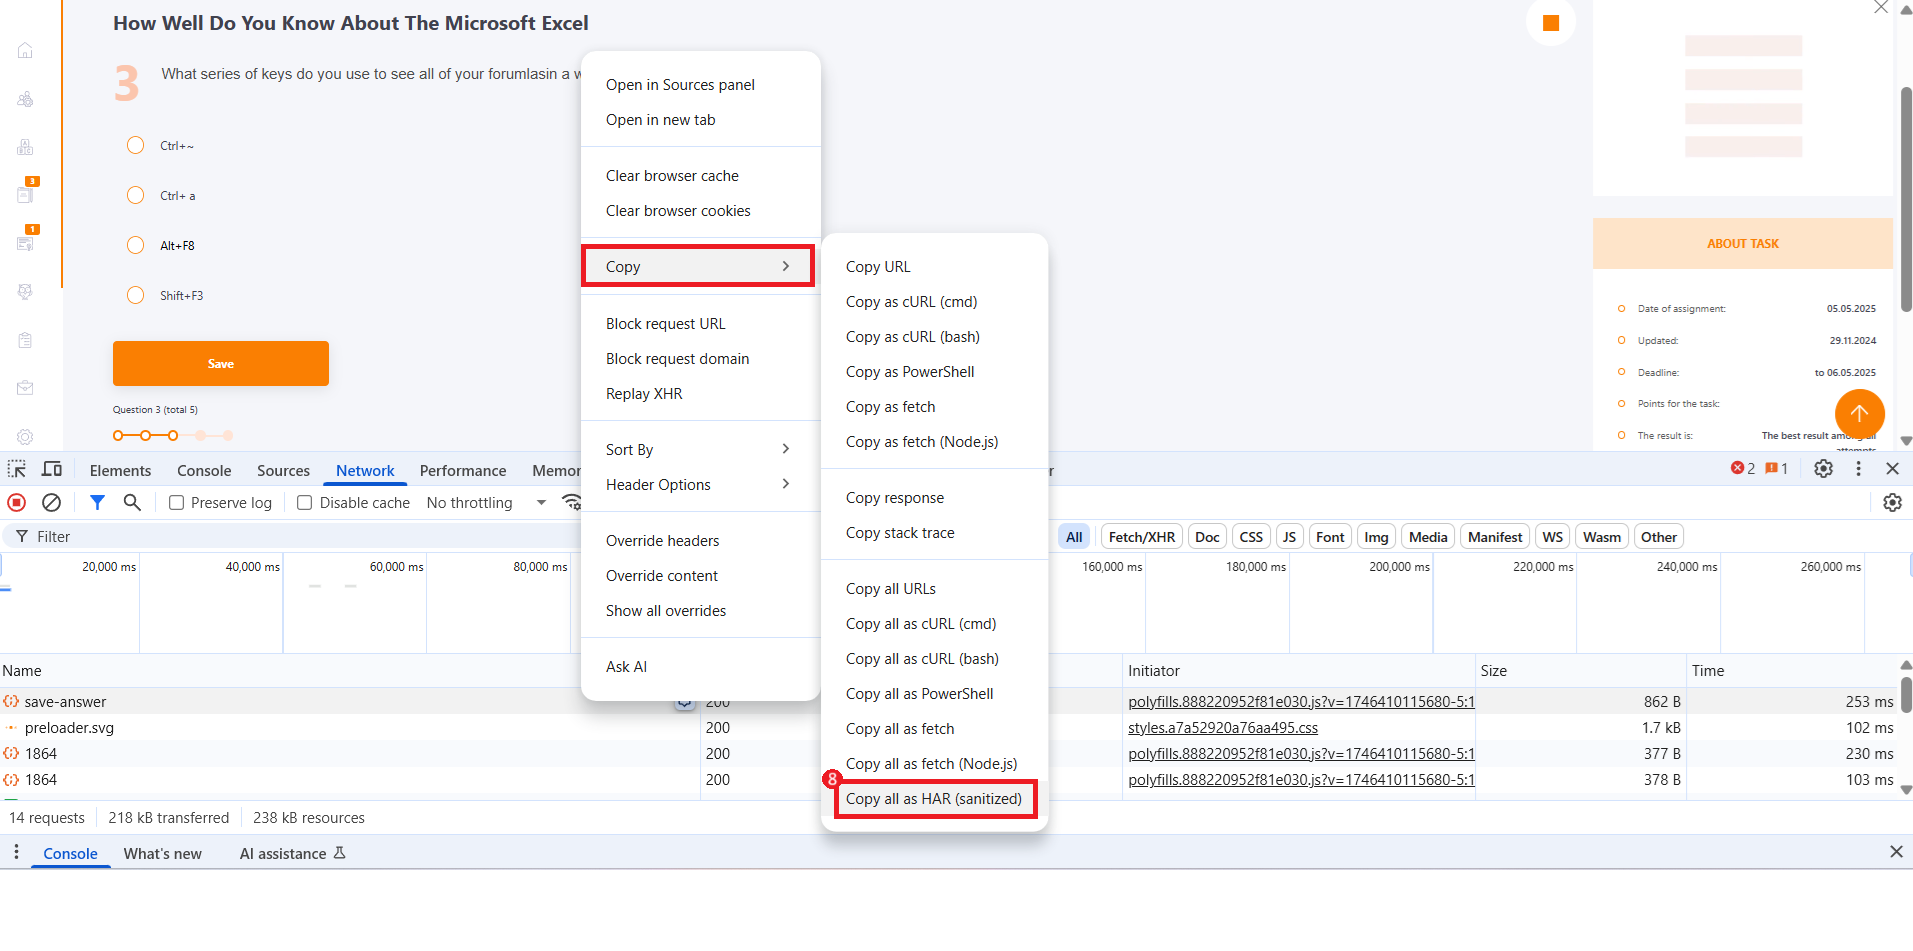The image size is (1913, 951).
Task: Click the page's vertical scrollbar thumb
Action: [1906, 200]
